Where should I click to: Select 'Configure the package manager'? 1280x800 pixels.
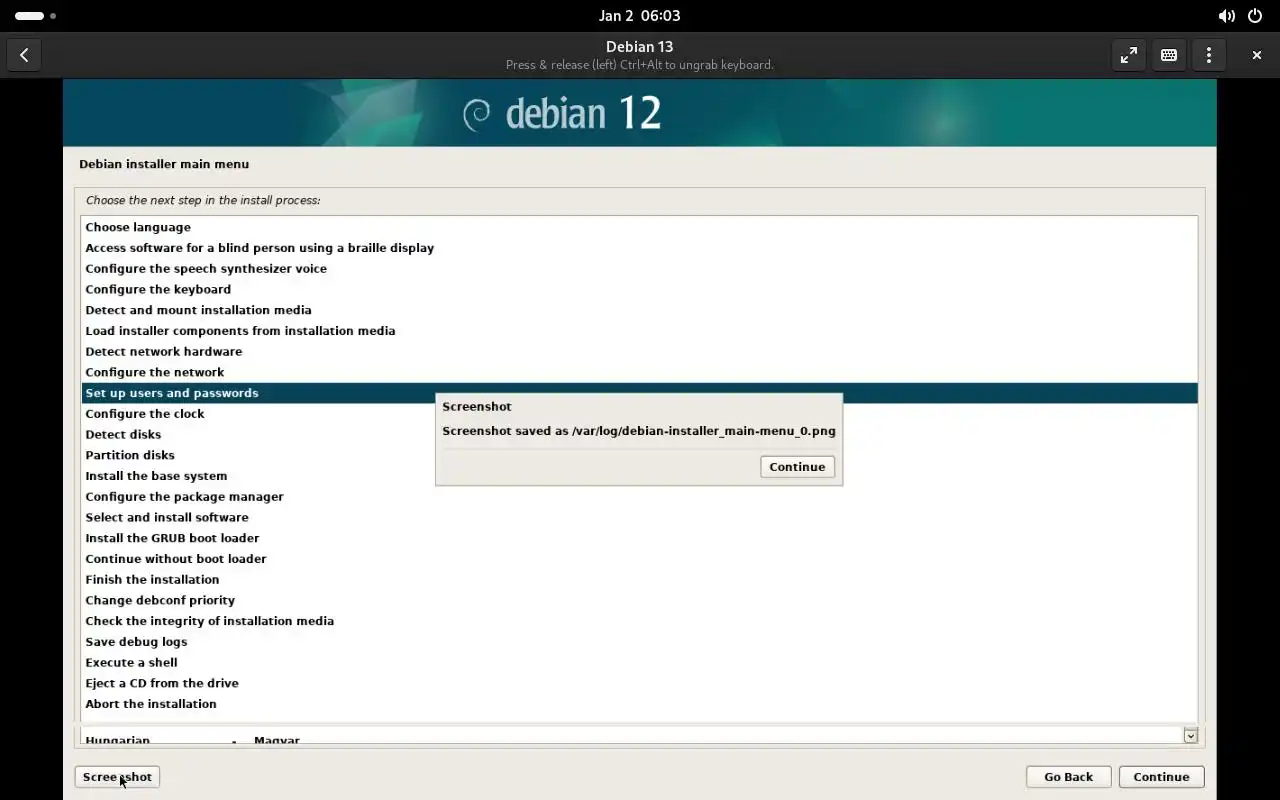point(639,497)
